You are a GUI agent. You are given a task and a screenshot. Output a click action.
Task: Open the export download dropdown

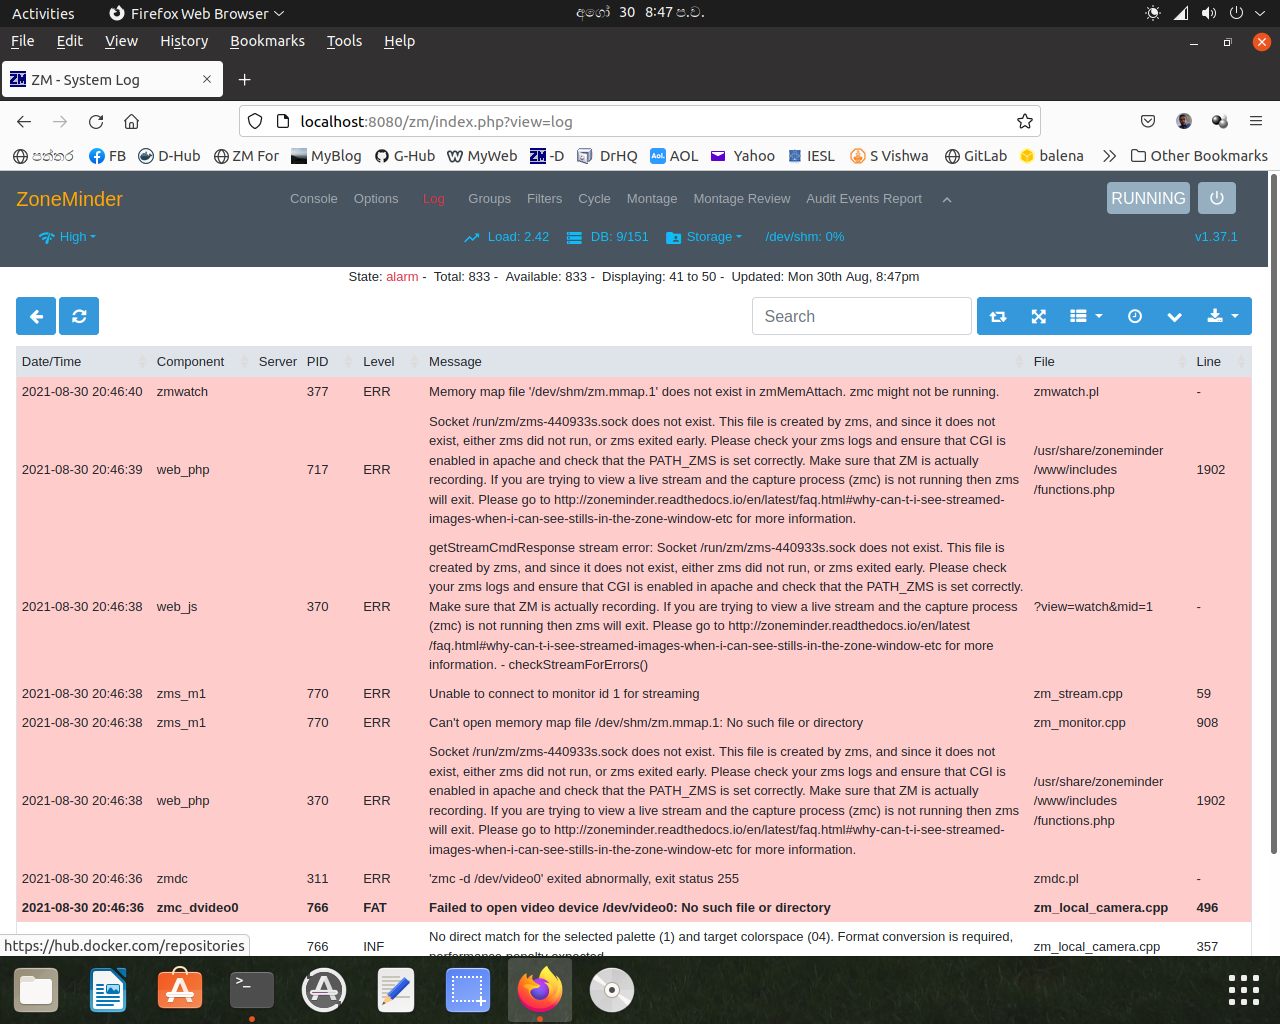1223,316
